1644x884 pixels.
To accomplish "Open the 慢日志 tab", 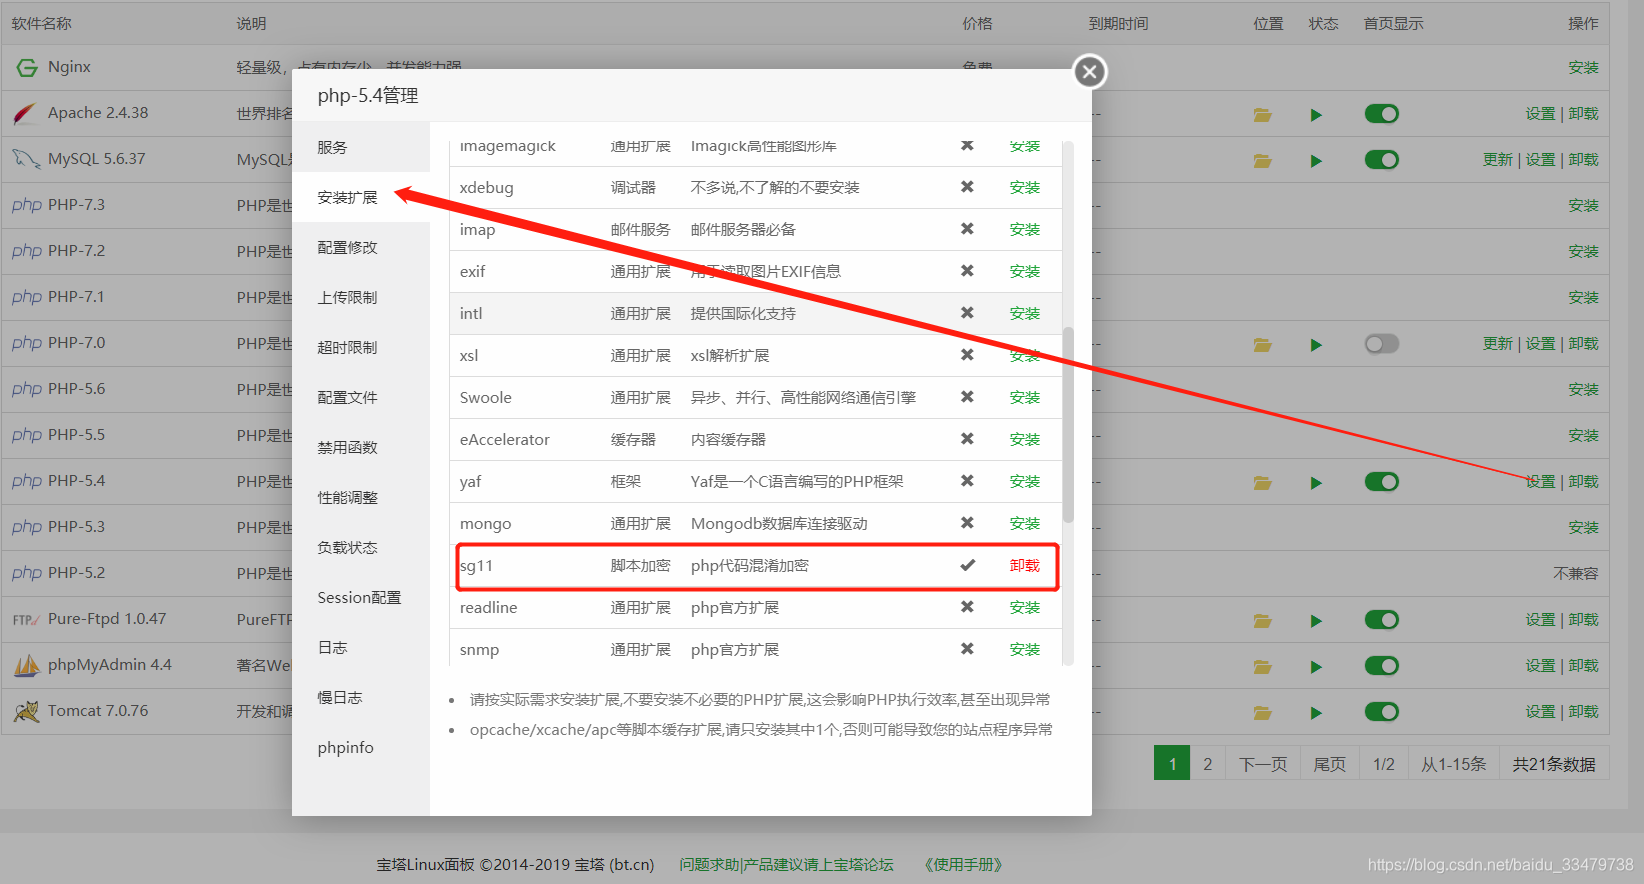I will [361, 697].
